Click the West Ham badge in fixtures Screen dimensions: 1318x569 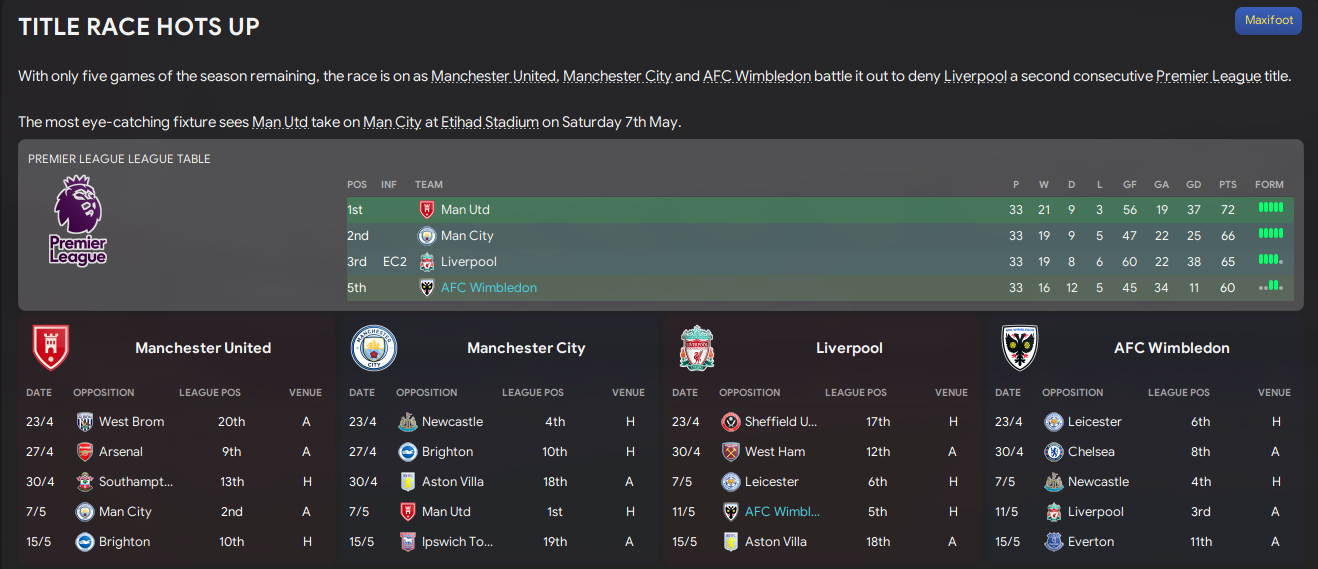[x=730, y=452]
